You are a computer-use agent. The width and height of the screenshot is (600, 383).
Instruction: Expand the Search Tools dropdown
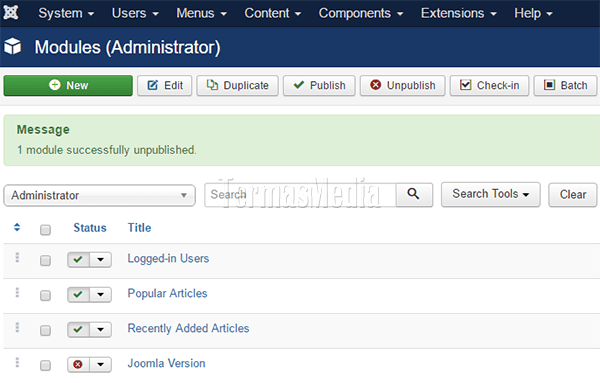[491, 194]
